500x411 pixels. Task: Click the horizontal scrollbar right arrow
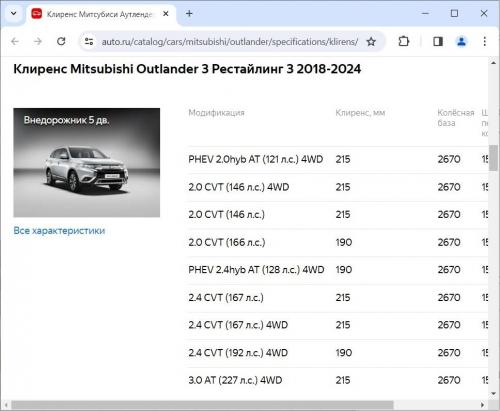pos(482,405)
